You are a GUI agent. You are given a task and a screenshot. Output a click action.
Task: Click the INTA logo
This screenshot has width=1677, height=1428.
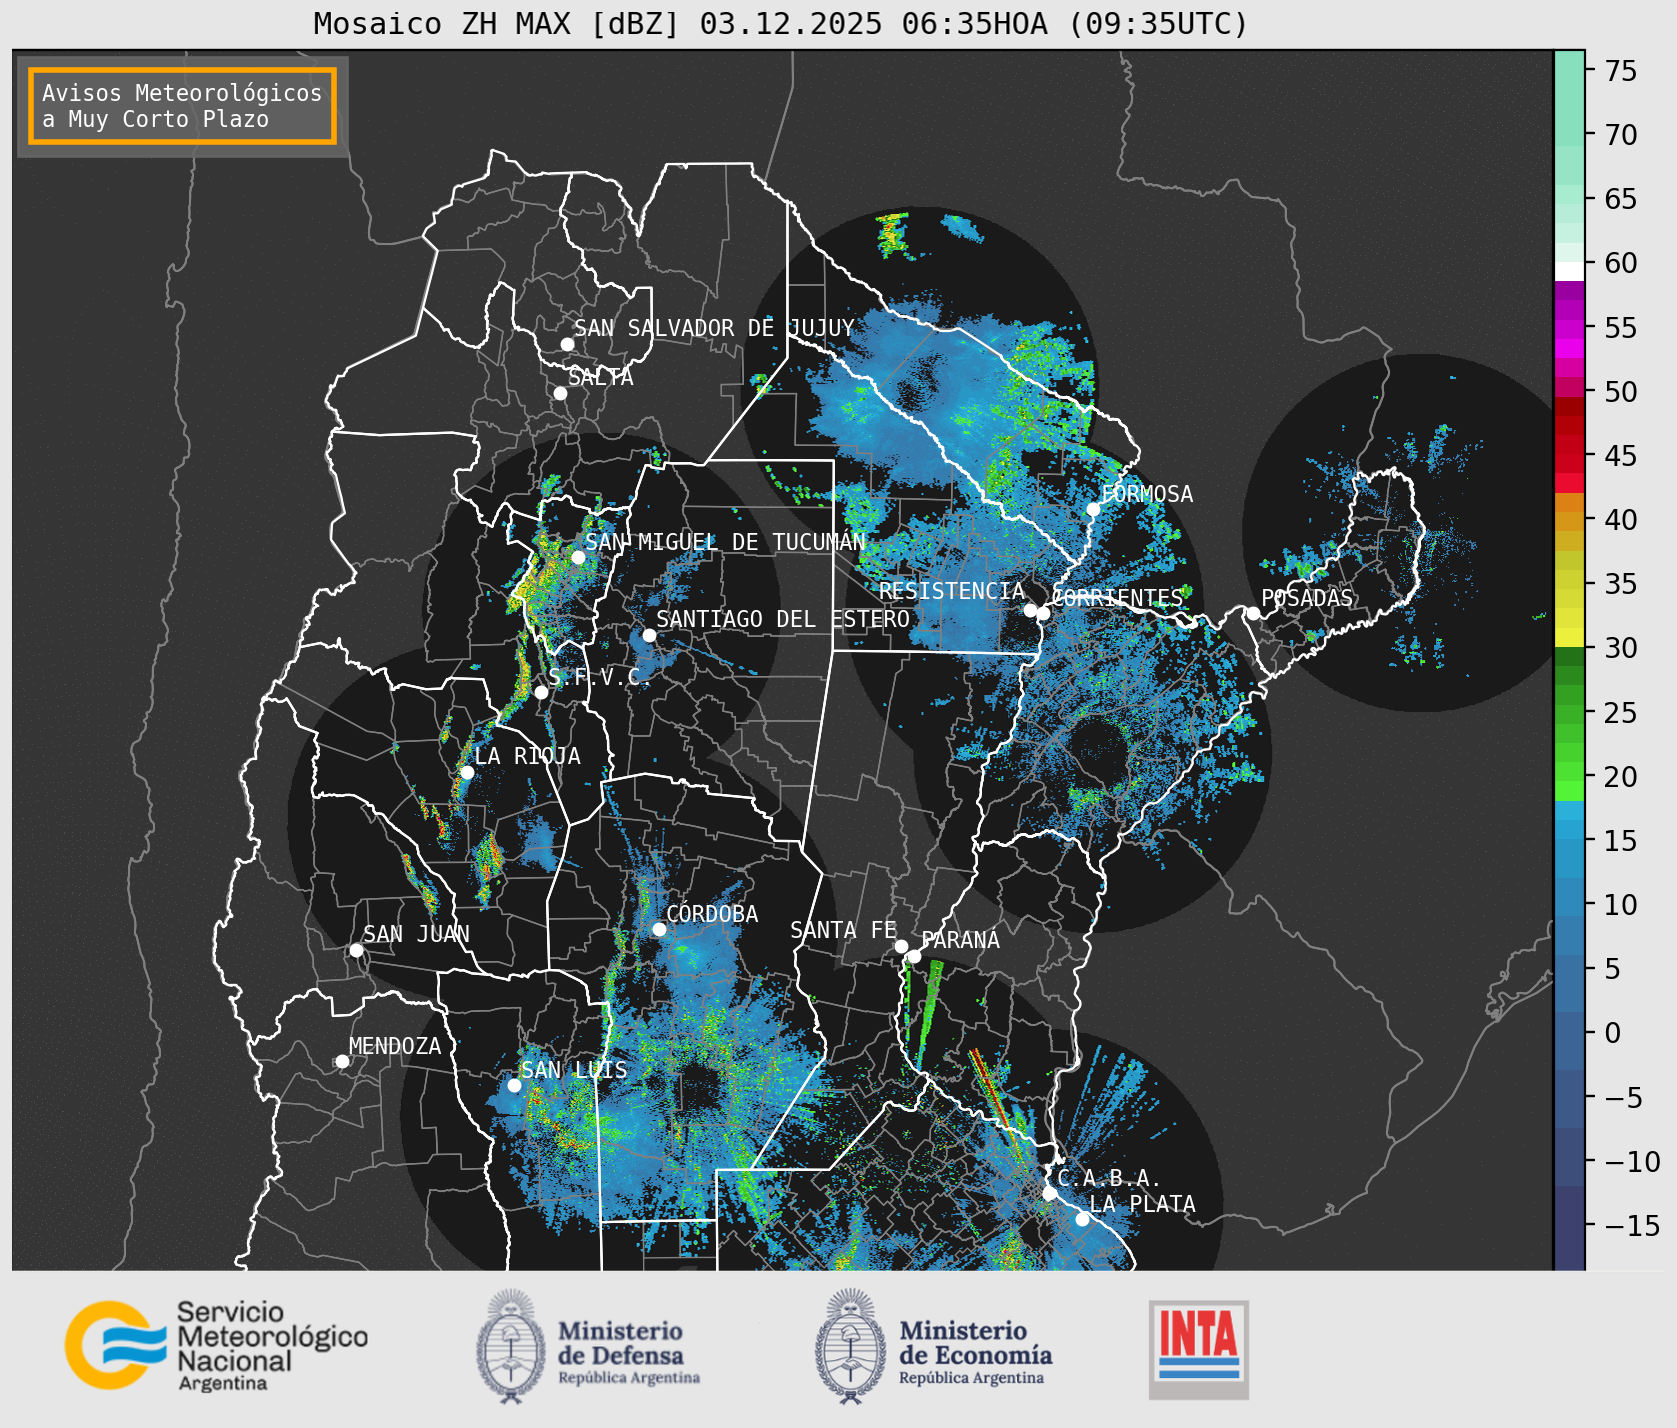click(x=1199, y=1349)
